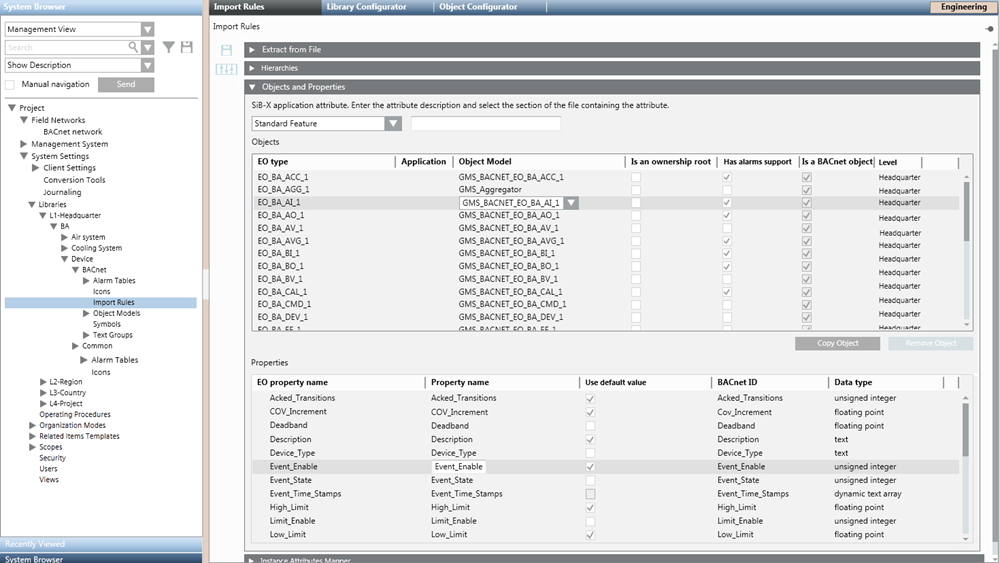This screenshot has width=1000, height=563.
Task: Click the search magnifier icon
Action: tap(133, 47)
